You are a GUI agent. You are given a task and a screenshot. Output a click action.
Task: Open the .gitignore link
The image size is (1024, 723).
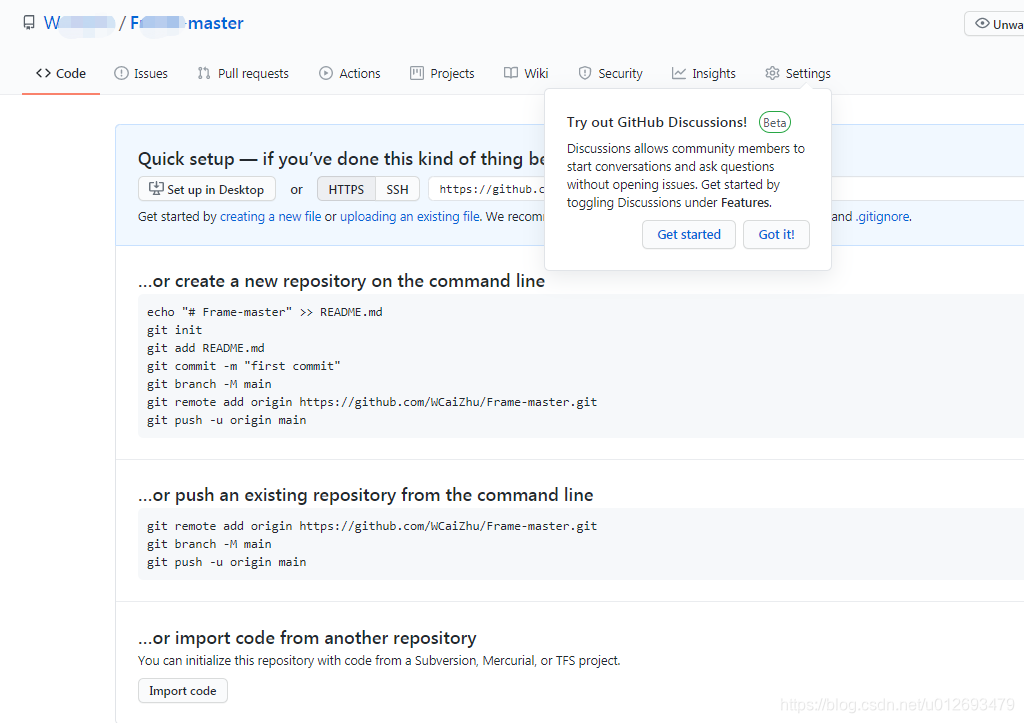tap(882, 216)
